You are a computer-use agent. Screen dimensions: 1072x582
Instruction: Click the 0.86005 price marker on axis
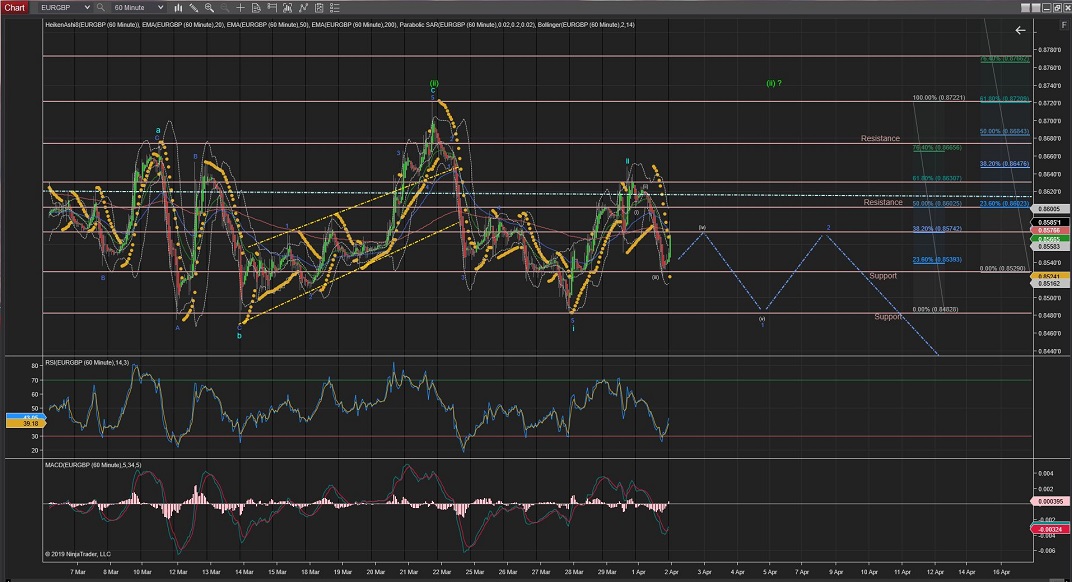[x=1049, y=209]
